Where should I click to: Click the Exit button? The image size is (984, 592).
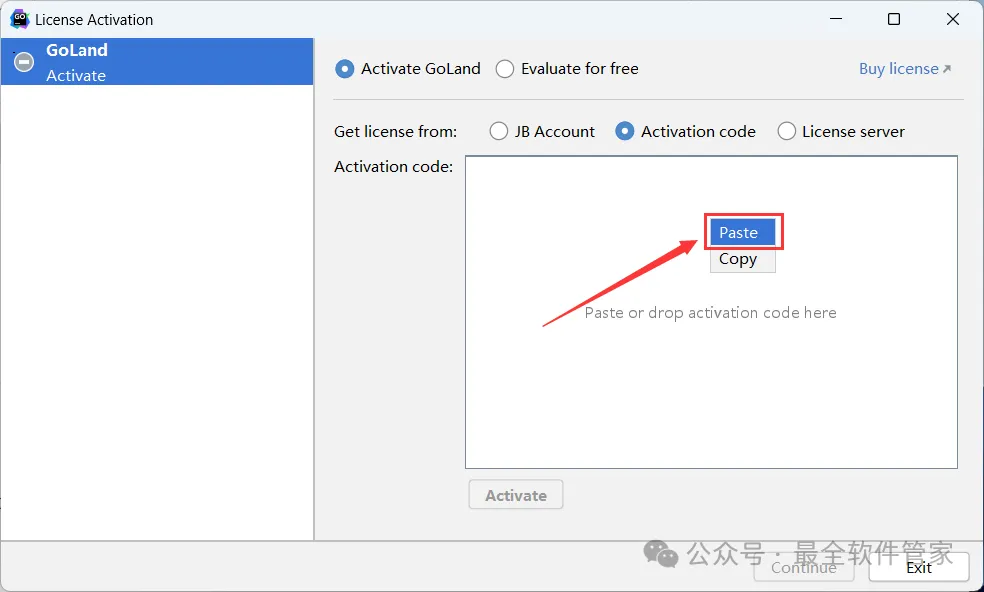point(919,568)
